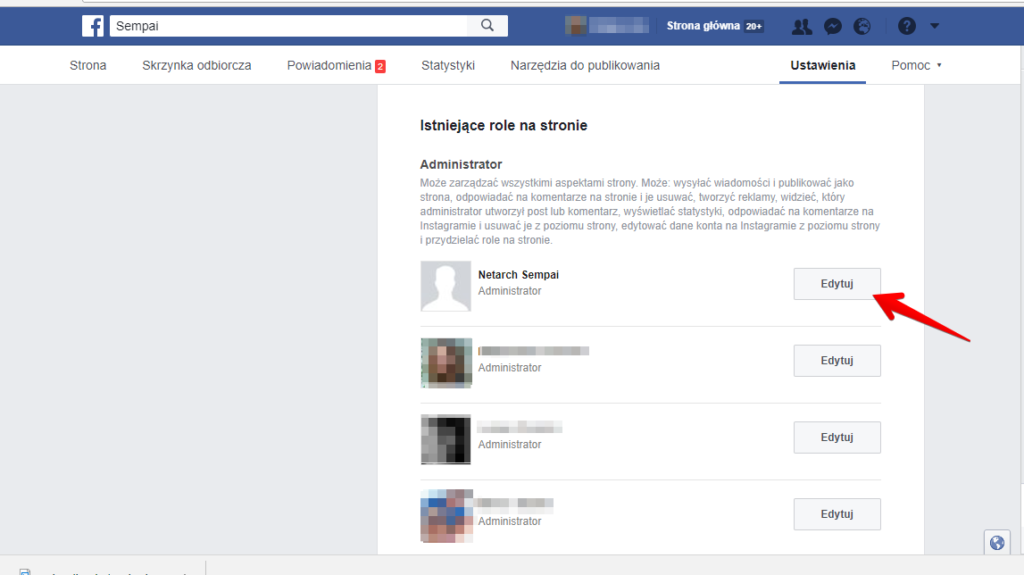Click the 'Istniejące role na stronie' heading
This screenshot has width=1024, height=575.
click(504, 125)
